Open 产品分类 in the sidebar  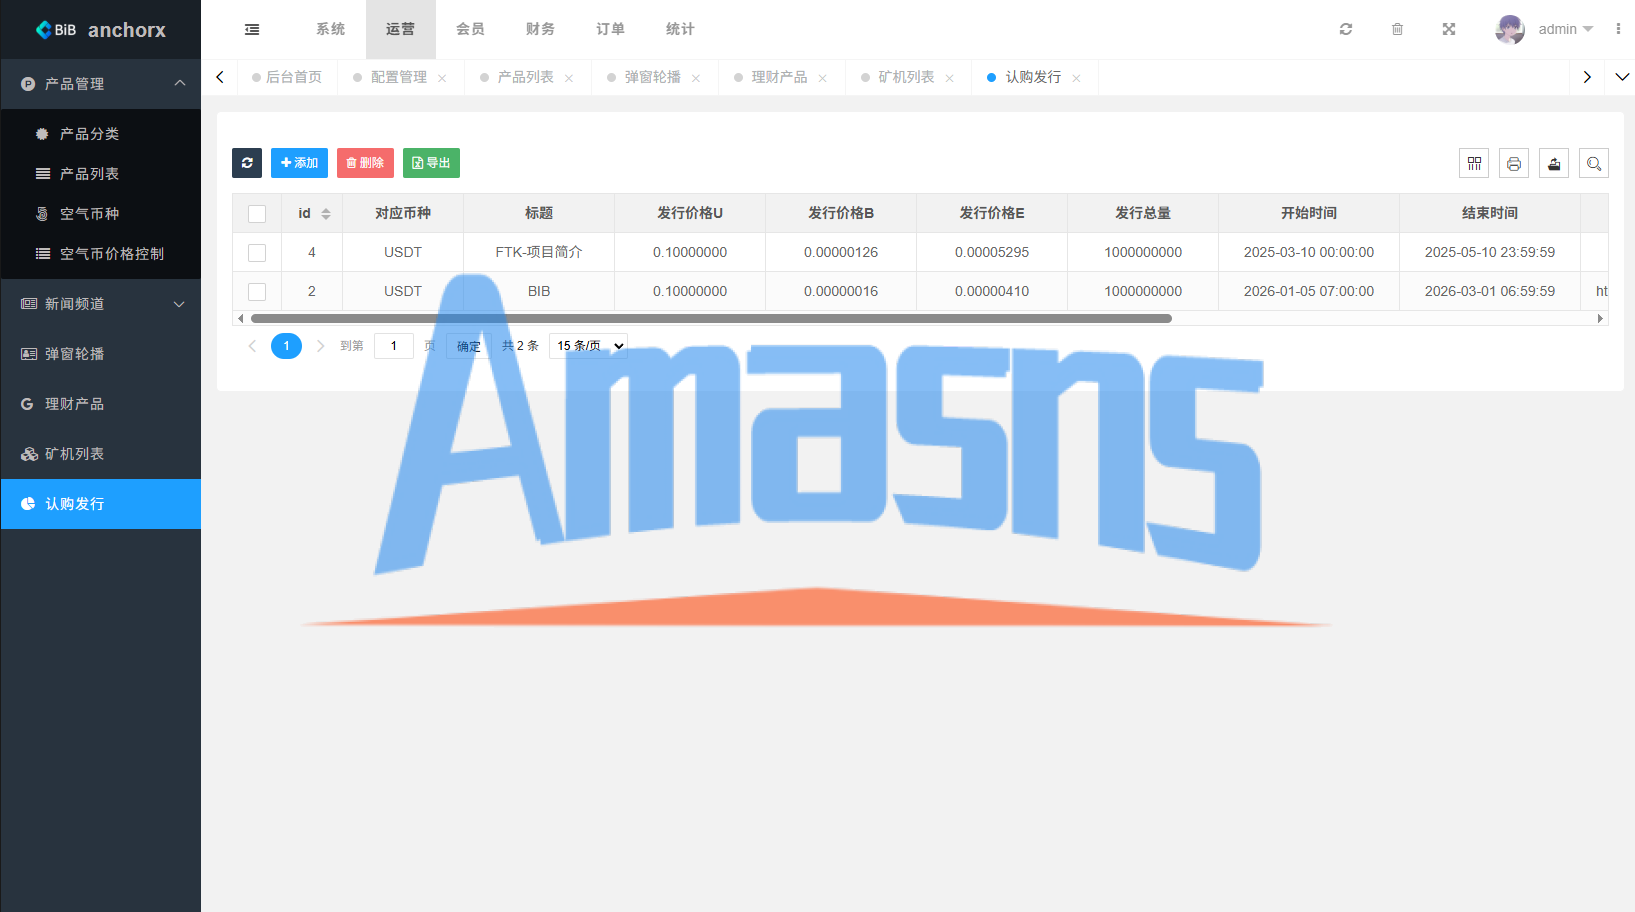(101, 134)
